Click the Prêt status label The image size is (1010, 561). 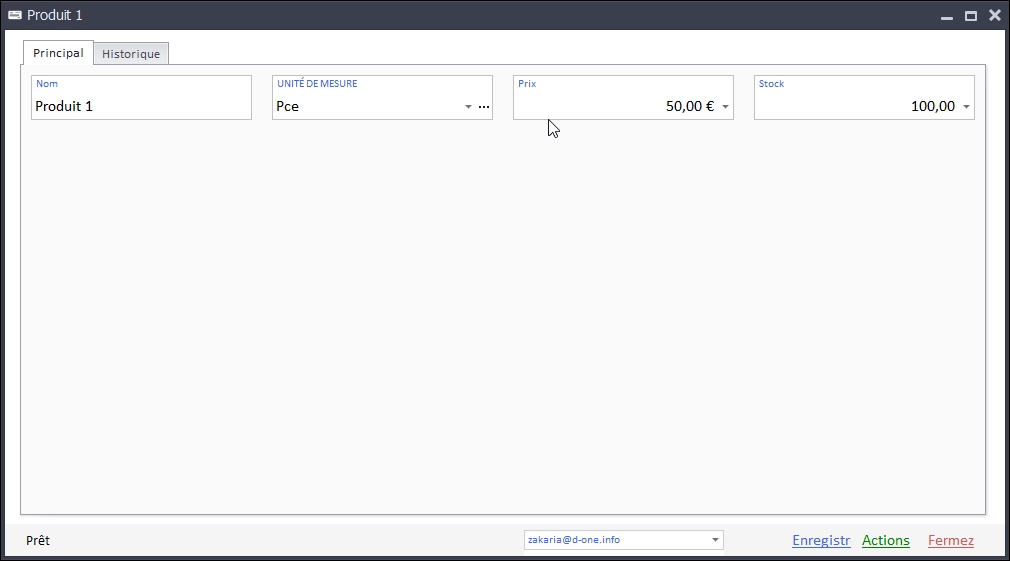coord(38,540)
